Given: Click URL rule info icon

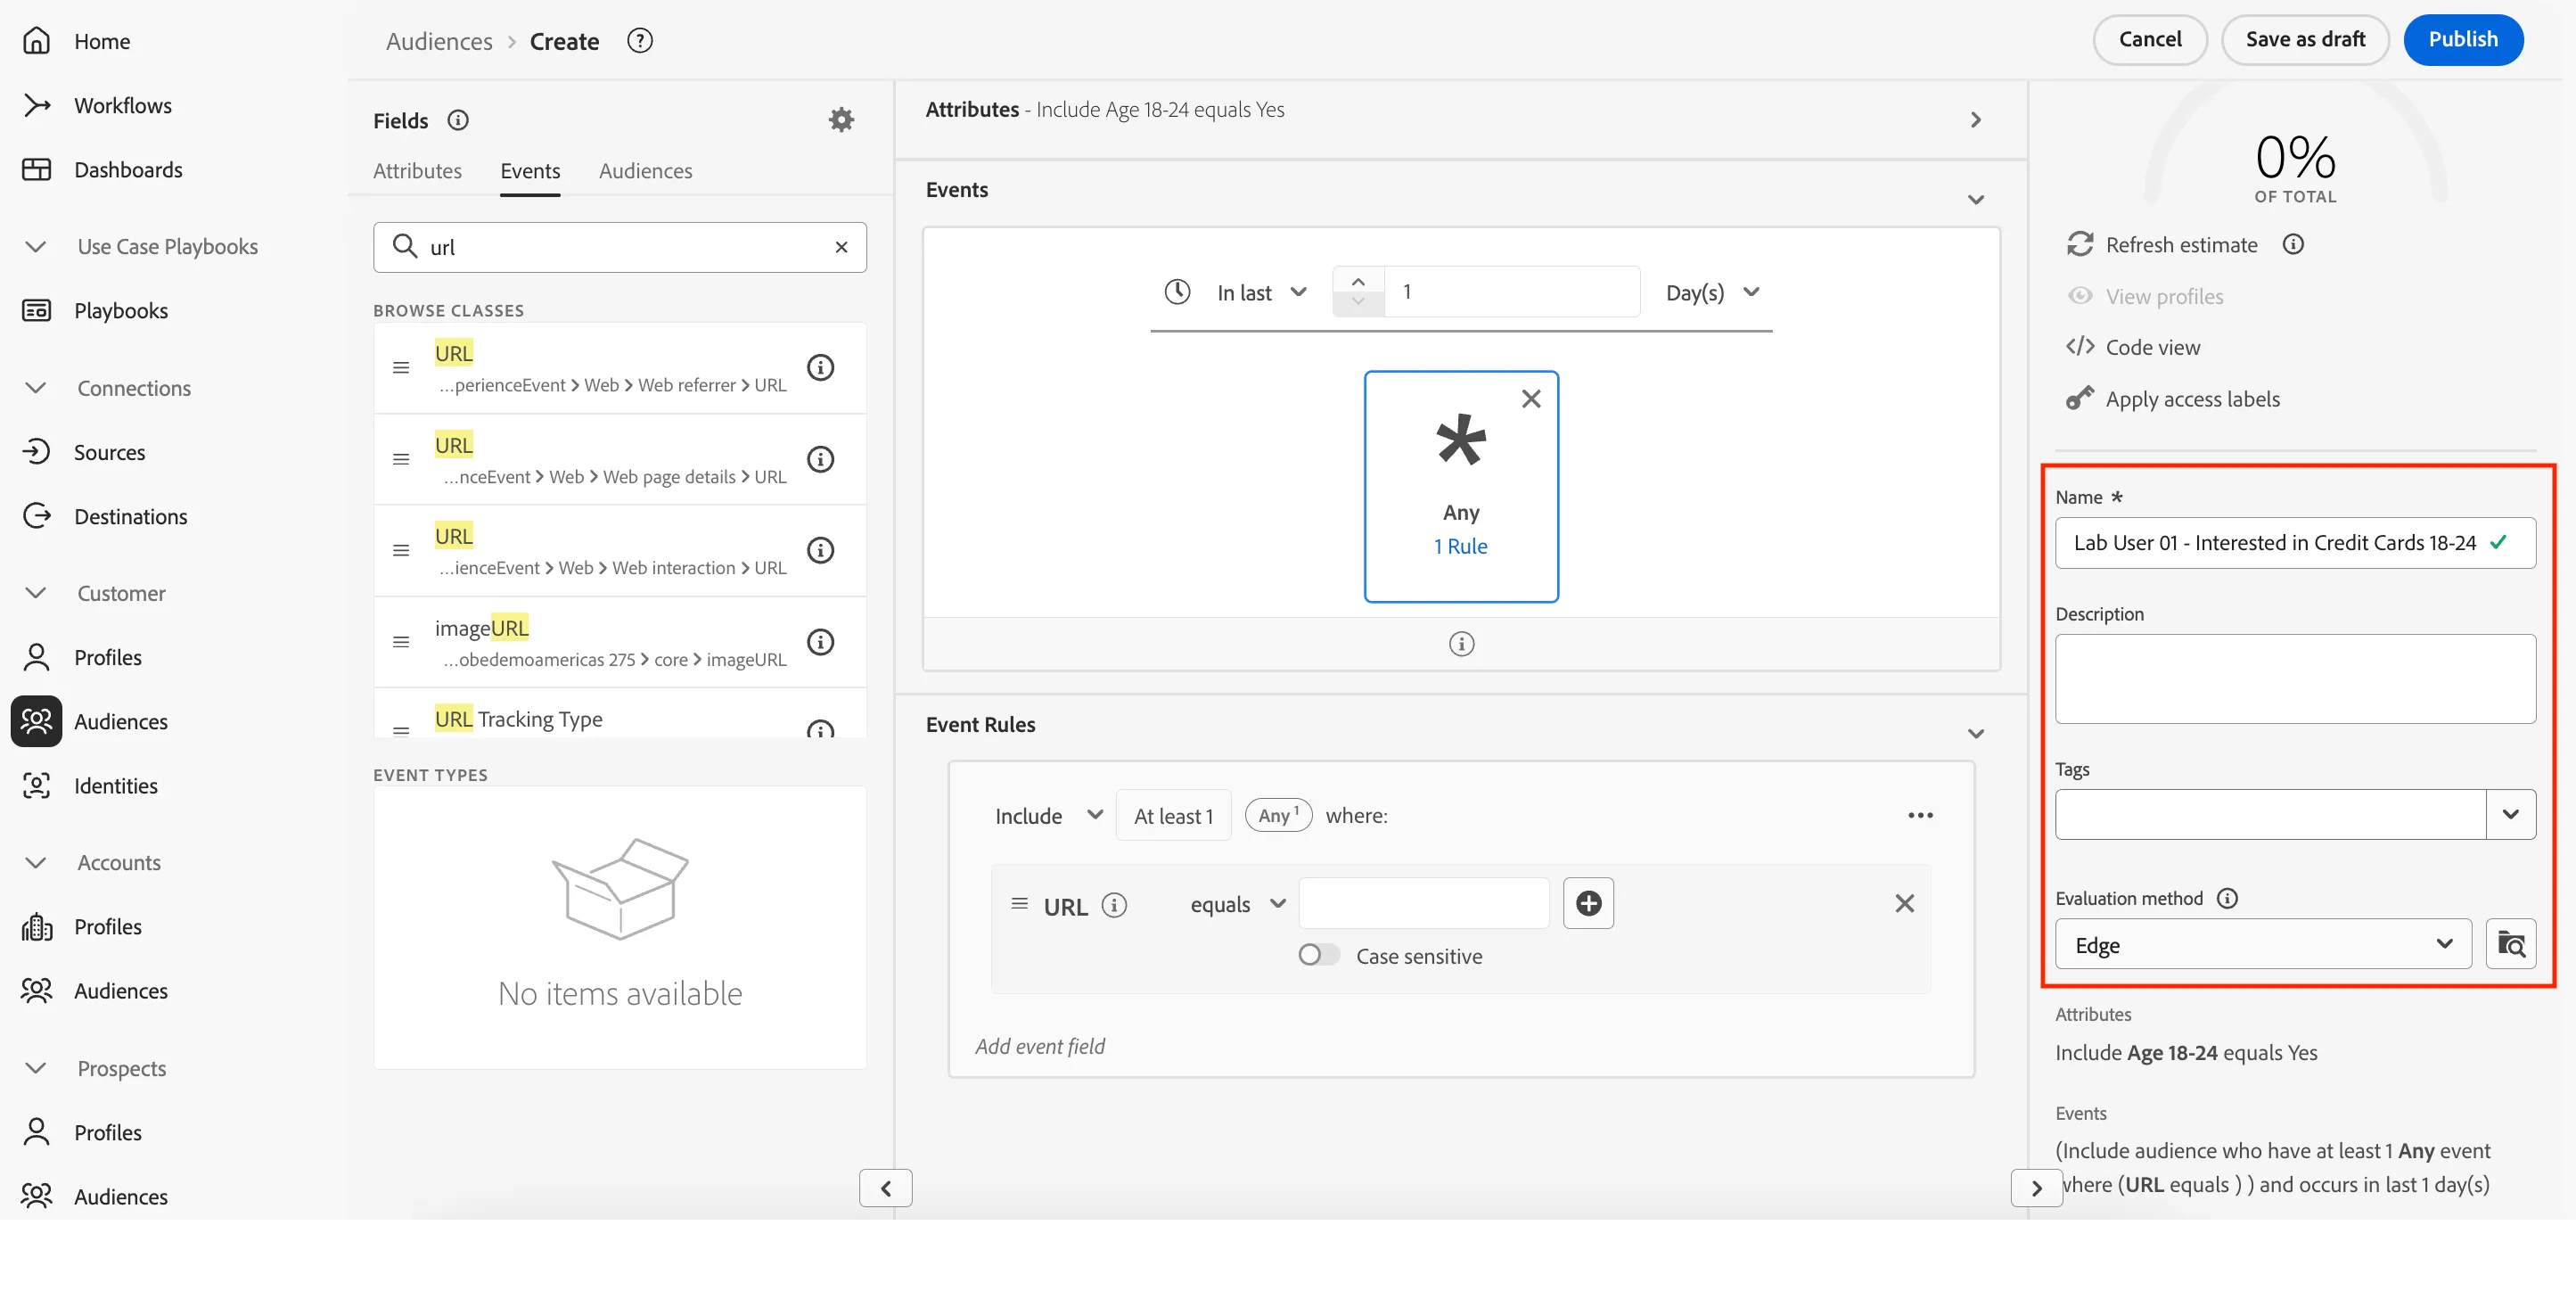Looking at the screenshot, I should (1114, 905).
